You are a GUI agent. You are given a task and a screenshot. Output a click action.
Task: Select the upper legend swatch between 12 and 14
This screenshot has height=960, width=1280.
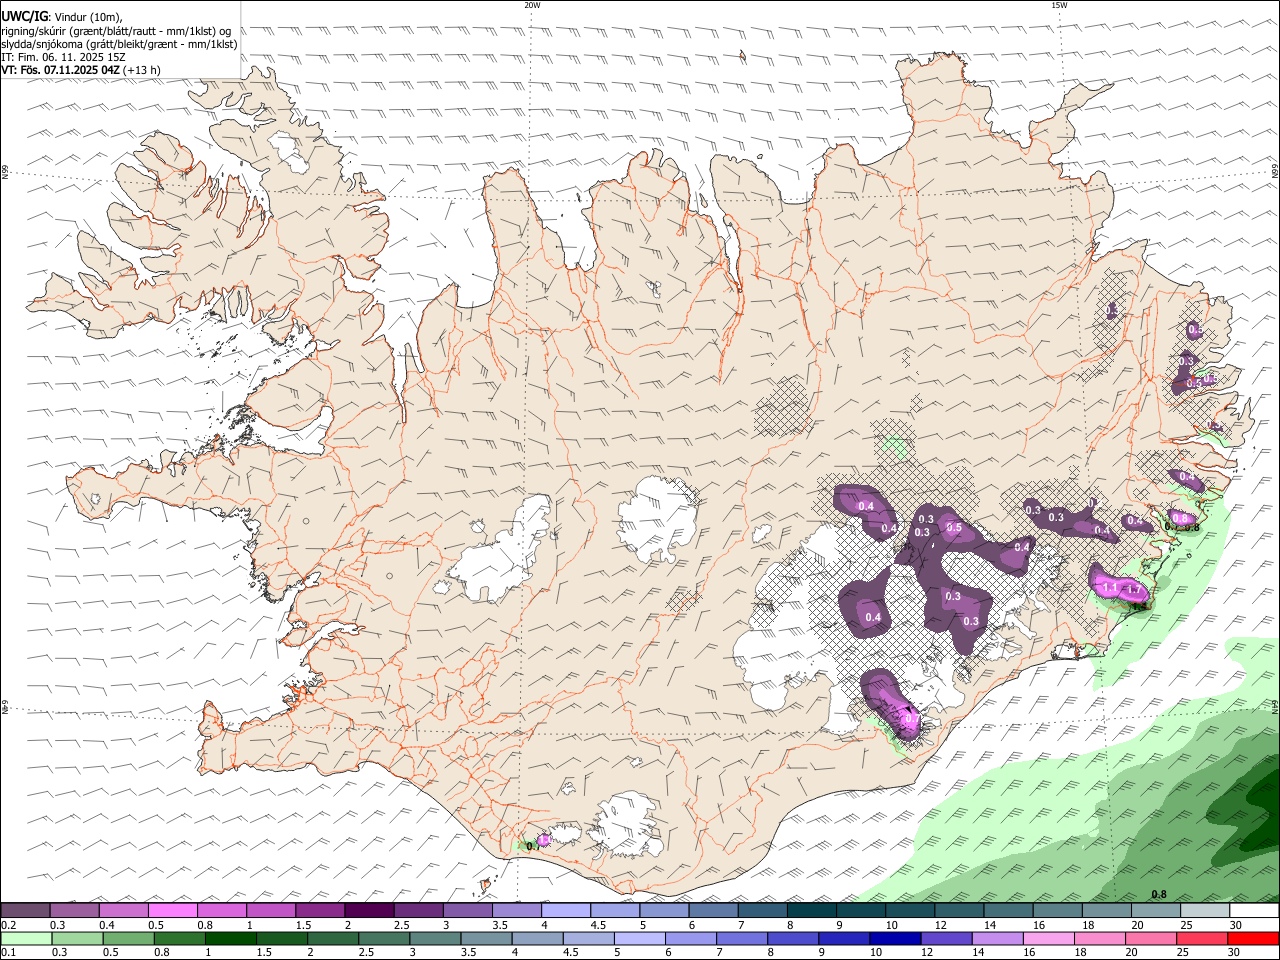coord(959,910)
